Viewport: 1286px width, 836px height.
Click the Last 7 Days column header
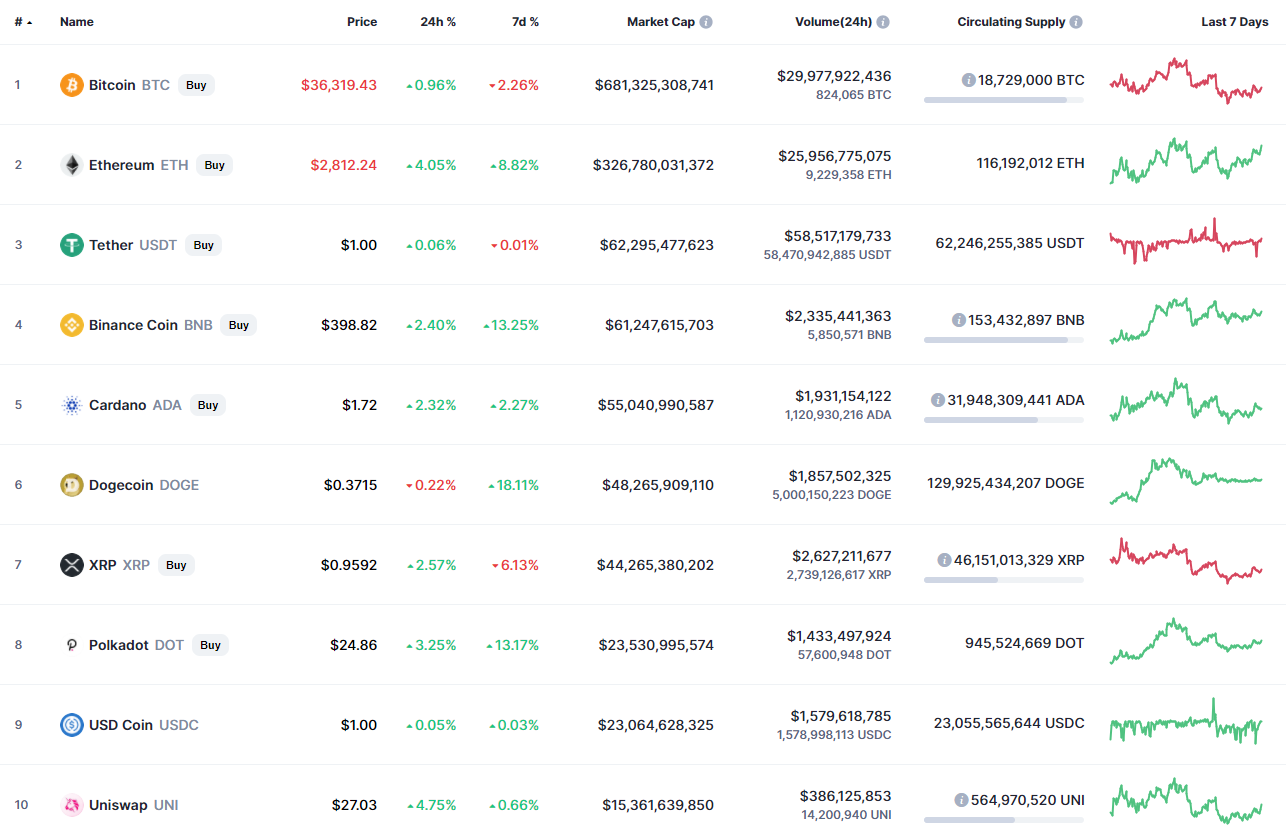coord(1235,22)
